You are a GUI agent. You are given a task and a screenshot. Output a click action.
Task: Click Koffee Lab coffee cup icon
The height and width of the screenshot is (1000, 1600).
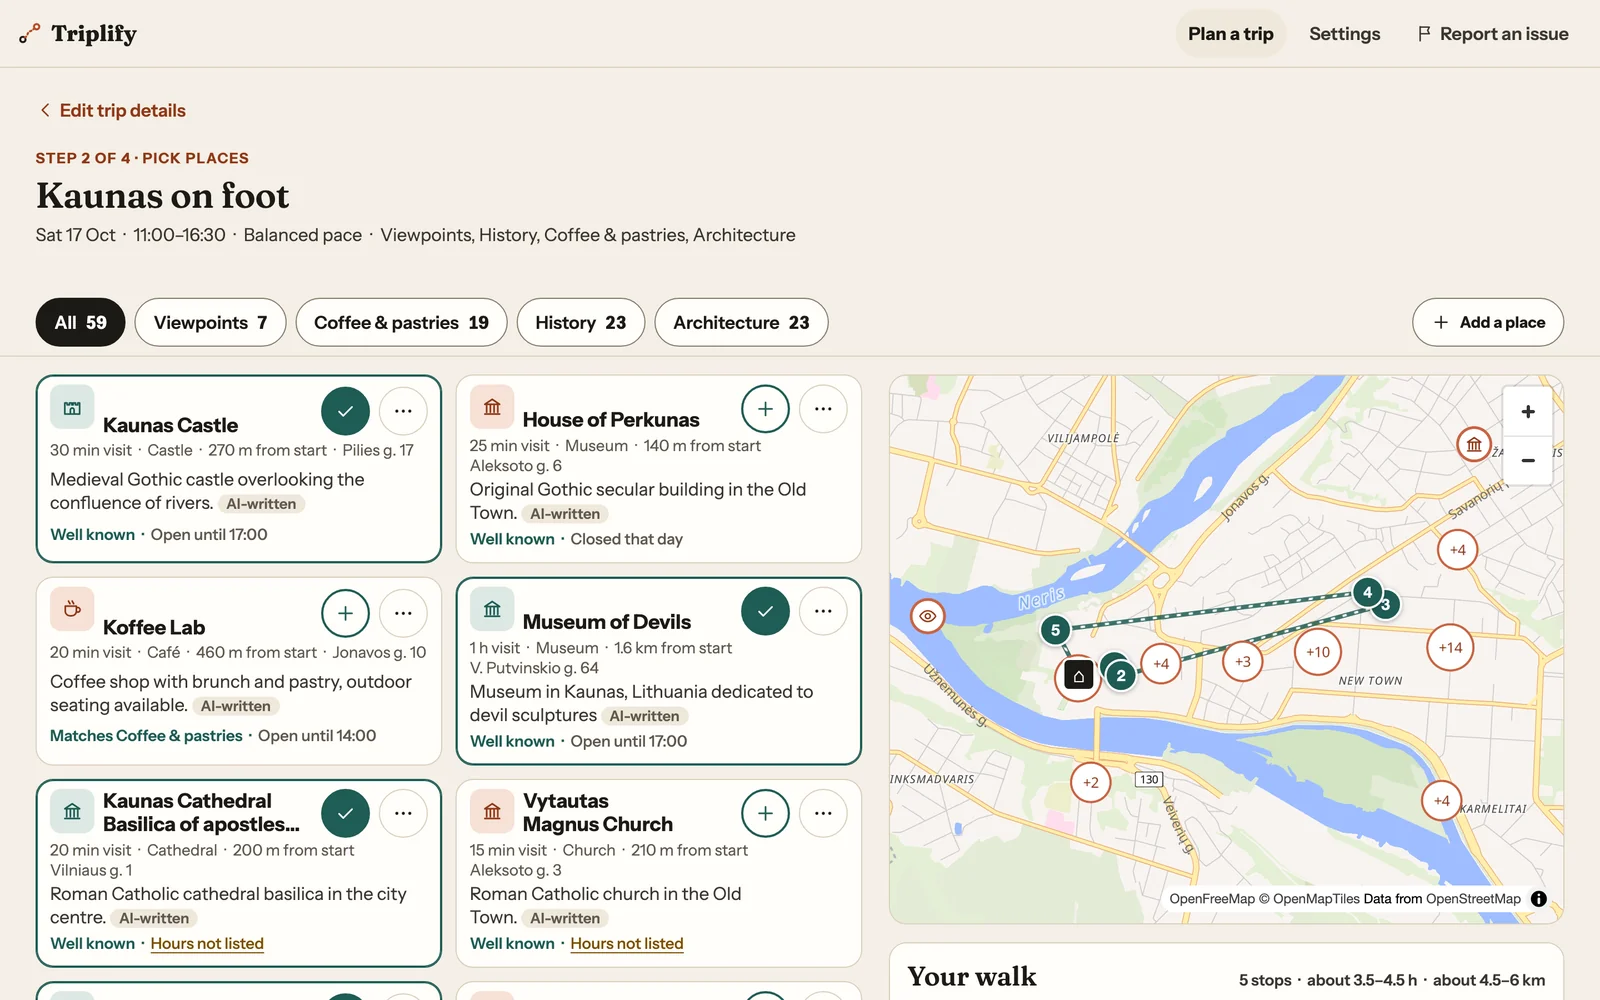coord(72,609)
